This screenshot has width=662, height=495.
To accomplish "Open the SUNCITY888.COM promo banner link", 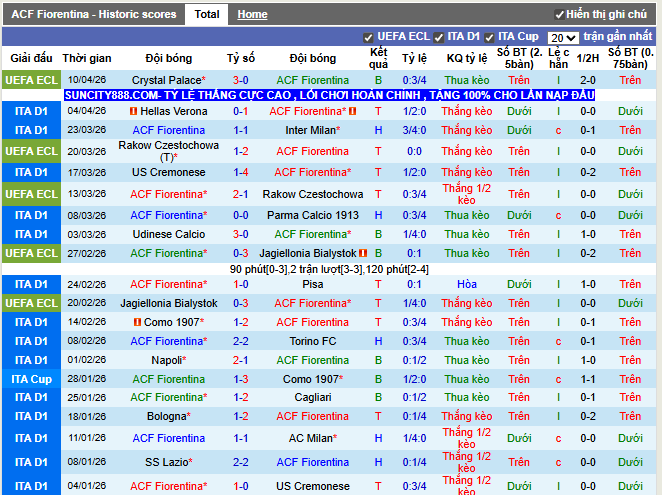I will tap(329, 95).
